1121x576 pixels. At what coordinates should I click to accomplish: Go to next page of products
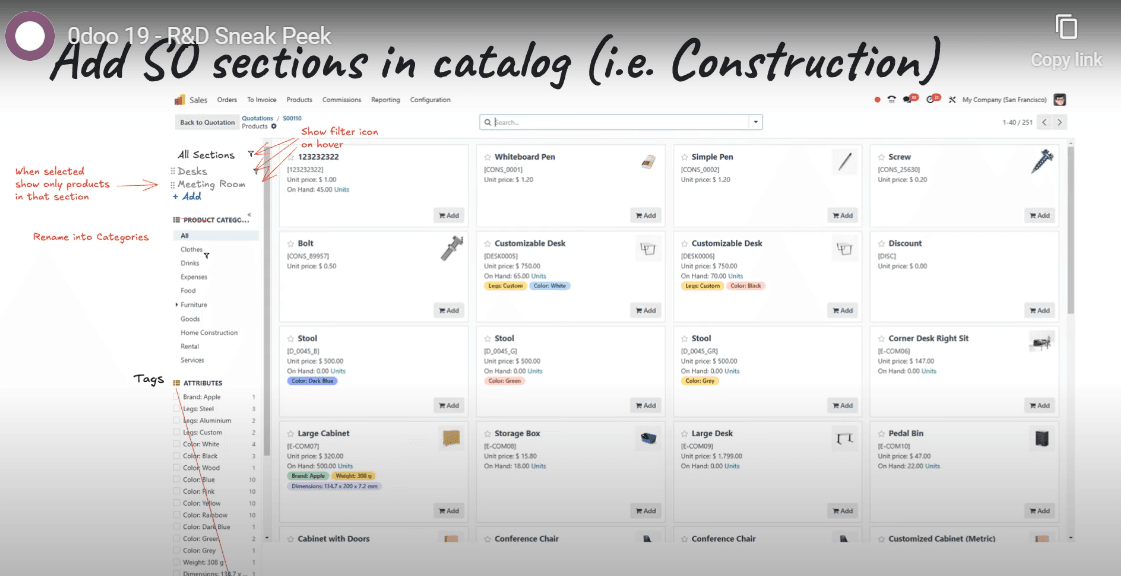1059,122
